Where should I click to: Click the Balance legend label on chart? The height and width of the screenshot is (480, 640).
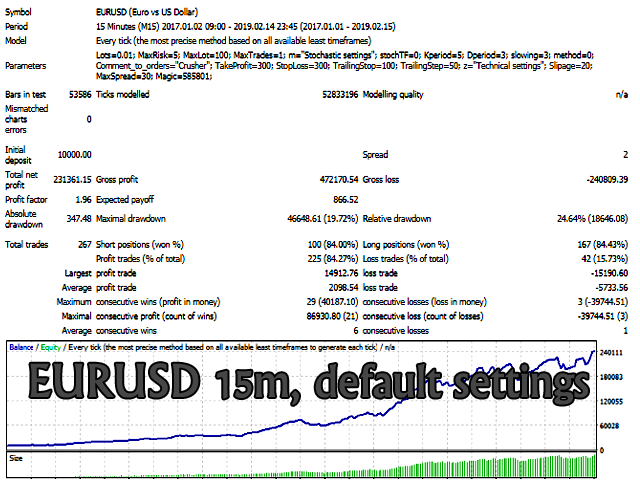21,346
